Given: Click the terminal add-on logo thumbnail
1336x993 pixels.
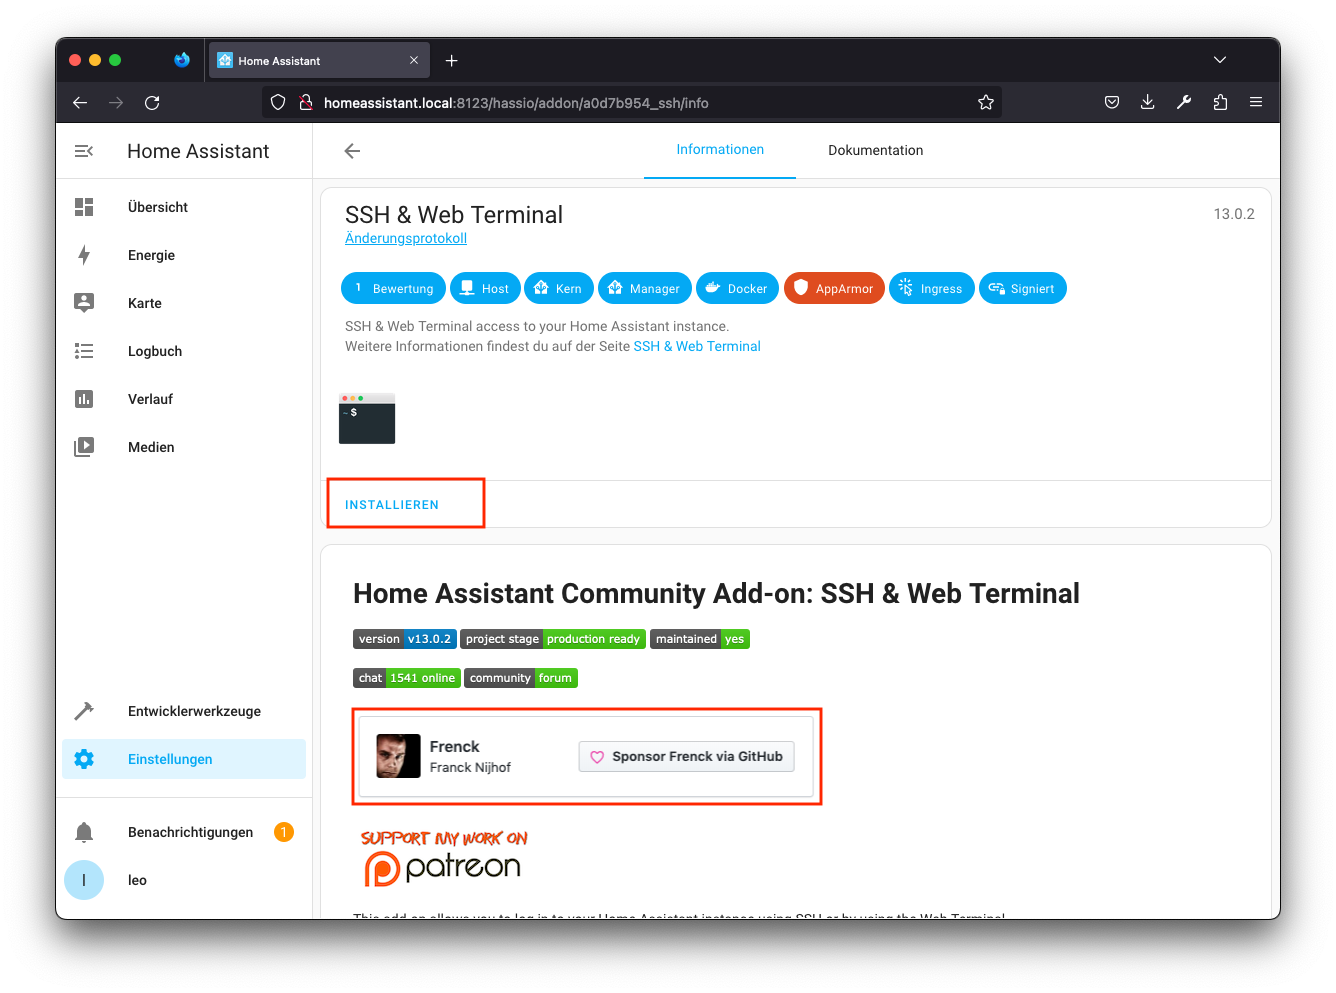Looking at the screenshot, I should pos(367,418).
